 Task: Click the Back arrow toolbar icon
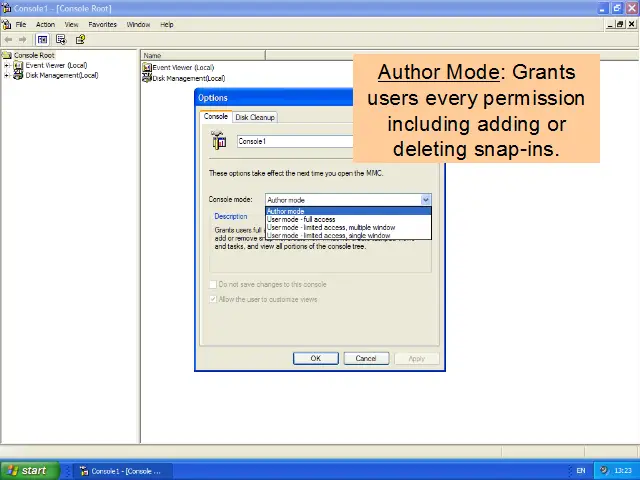[9, 39]
